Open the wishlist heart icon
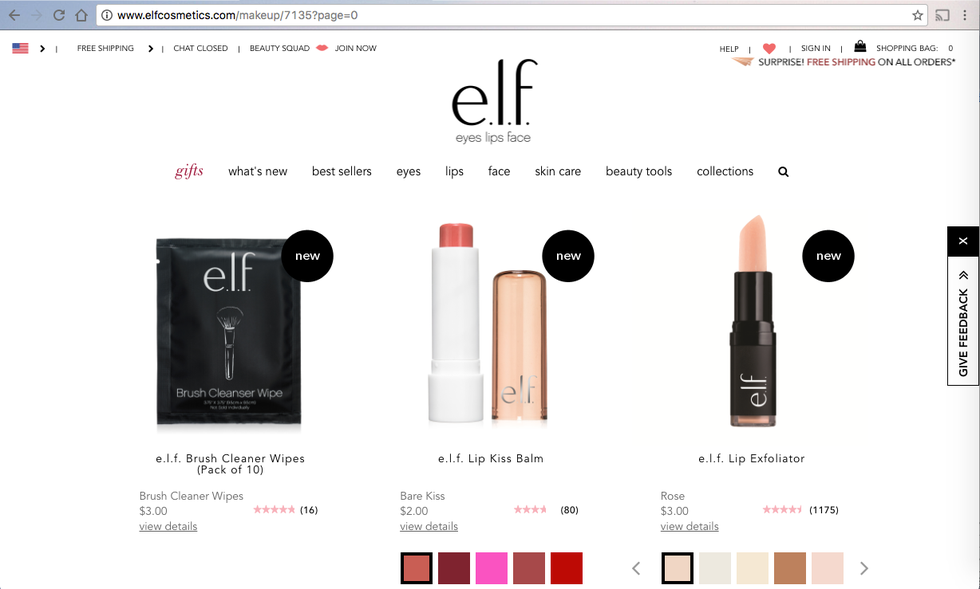Viewport: 980px width, 589px height. coord(769,48)
